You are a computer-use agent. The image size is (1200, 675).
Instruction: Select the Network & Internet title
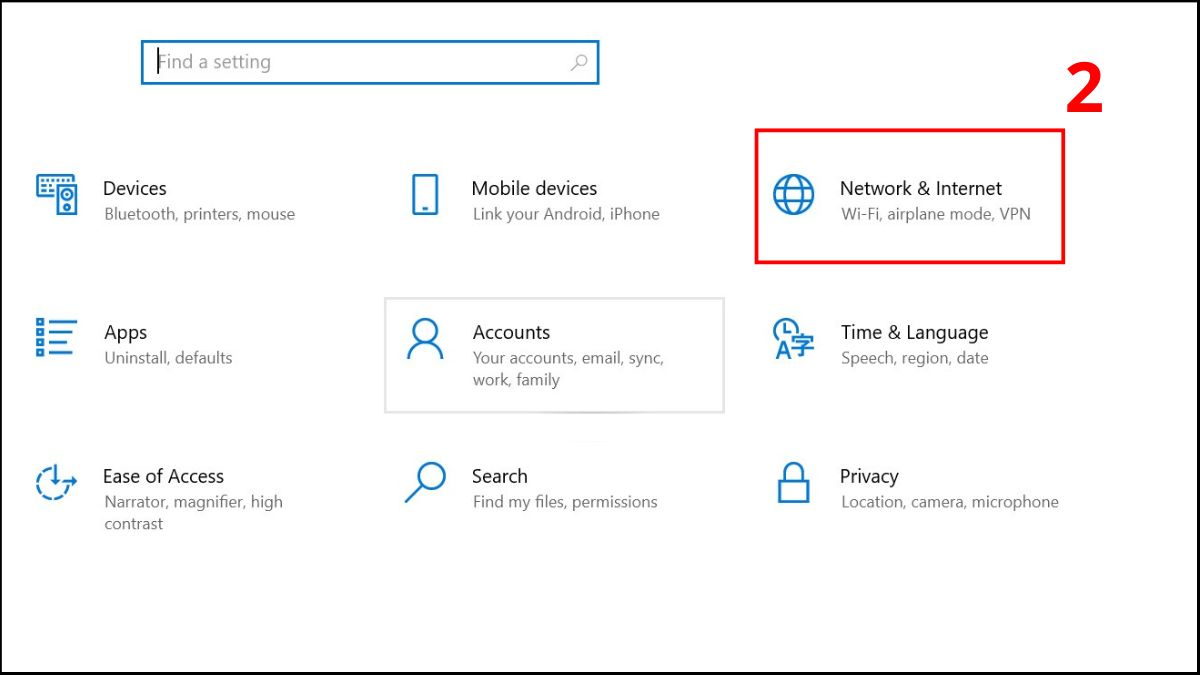pyautogui.click(x=921, y=188)
